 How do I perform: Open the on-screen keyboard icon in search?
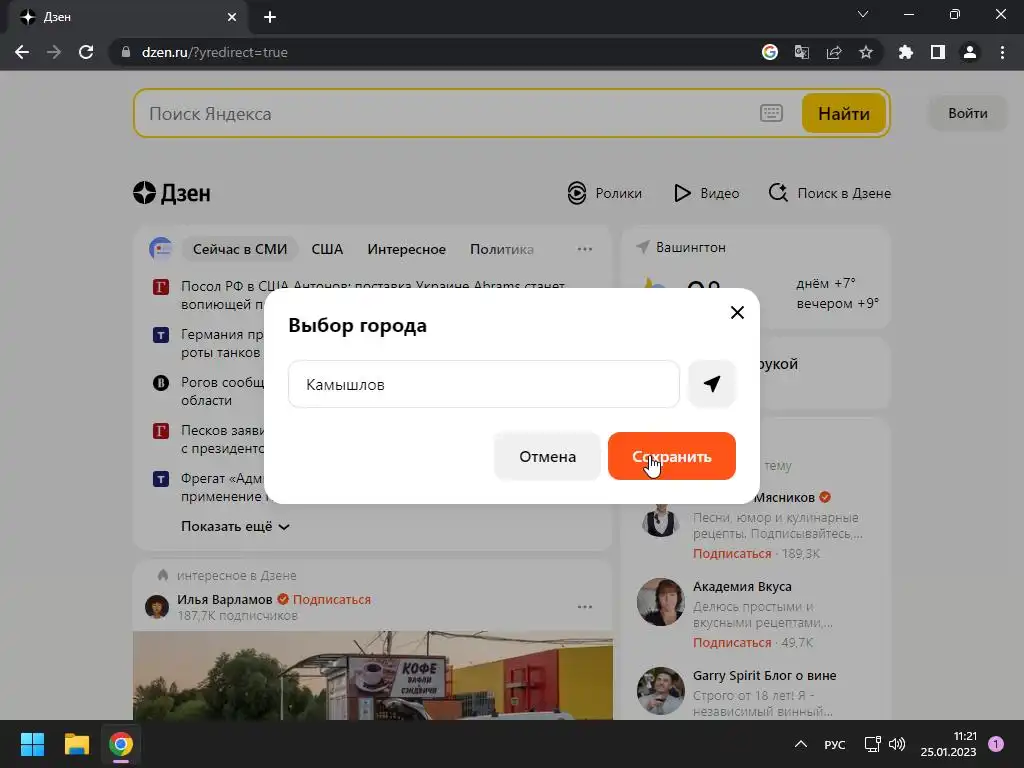771,113
